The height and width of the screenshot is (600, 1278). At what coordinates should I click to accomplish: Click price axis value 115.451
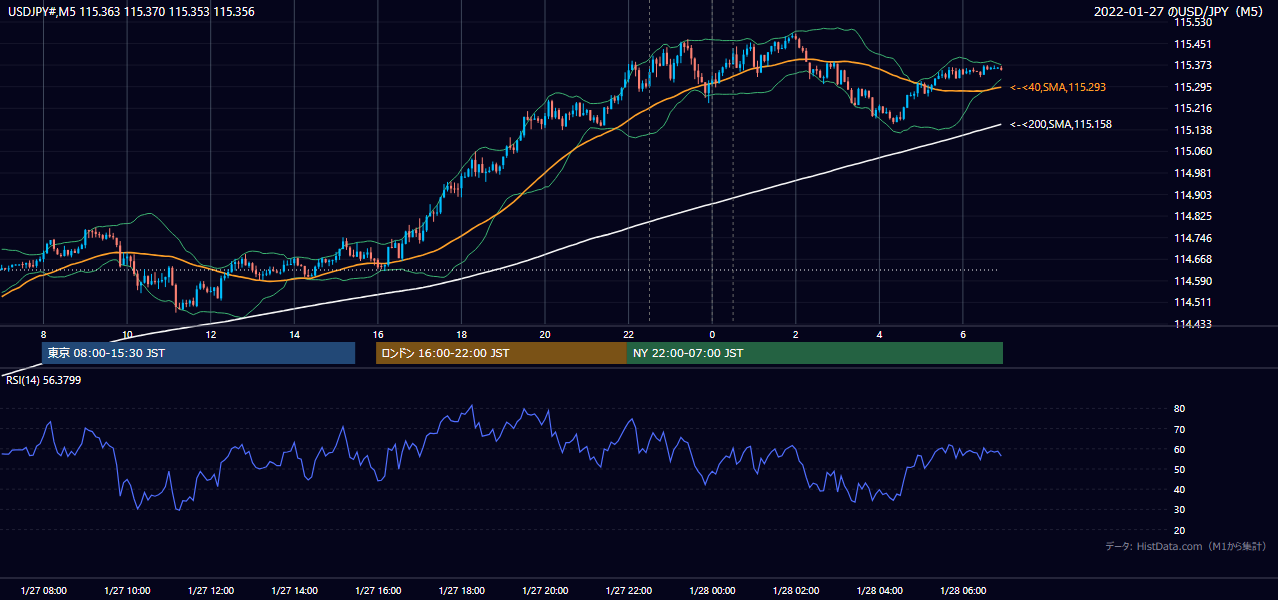(x=1193, y=44)
